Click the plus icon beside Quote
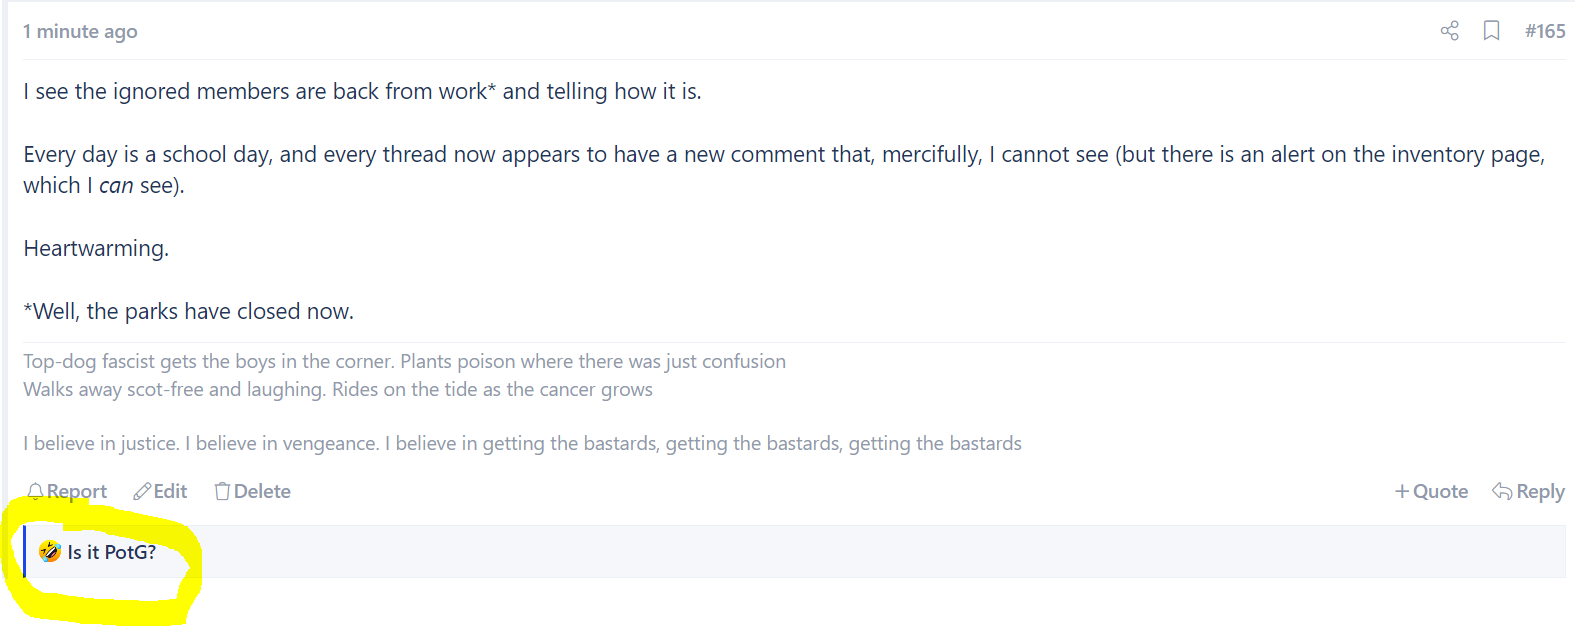The width and height of the screenshot is (1575, 626). point(1402,491)
